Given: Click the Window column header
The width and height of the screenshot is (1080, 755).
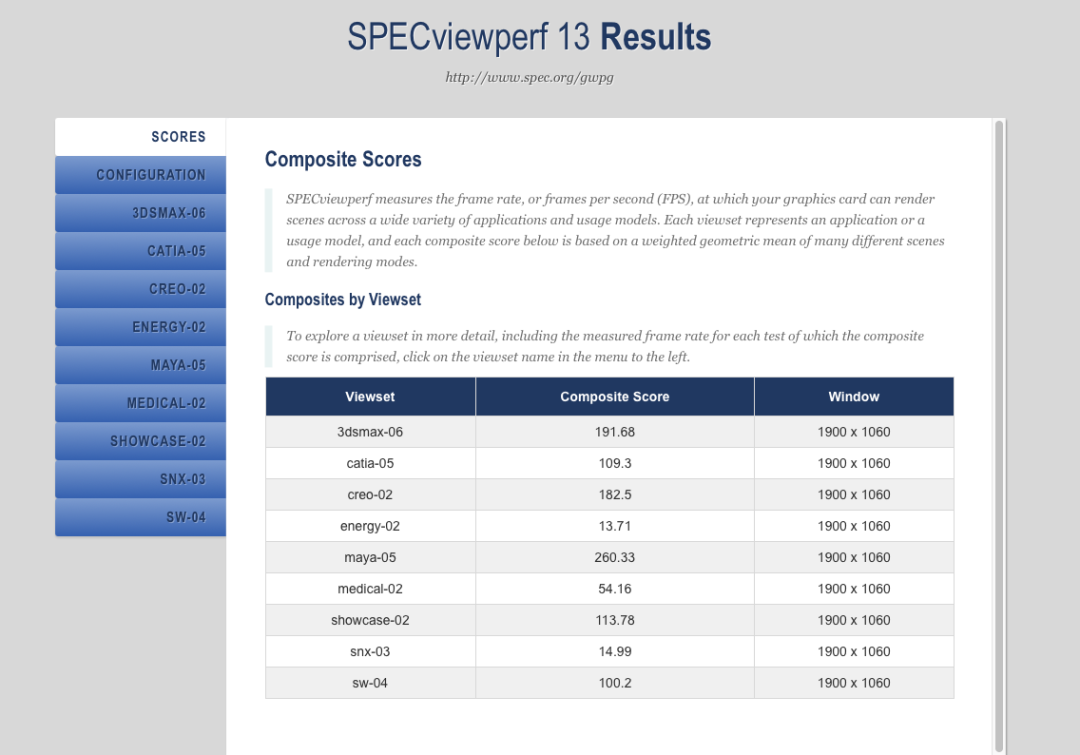Looking at the screenshot, I should pos(854,397).
